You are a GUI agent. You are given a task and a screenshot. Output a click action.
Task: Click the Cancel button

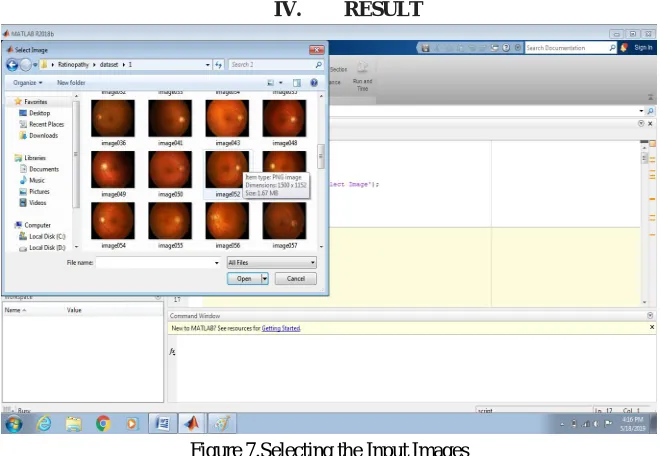(x=296, y=279)
